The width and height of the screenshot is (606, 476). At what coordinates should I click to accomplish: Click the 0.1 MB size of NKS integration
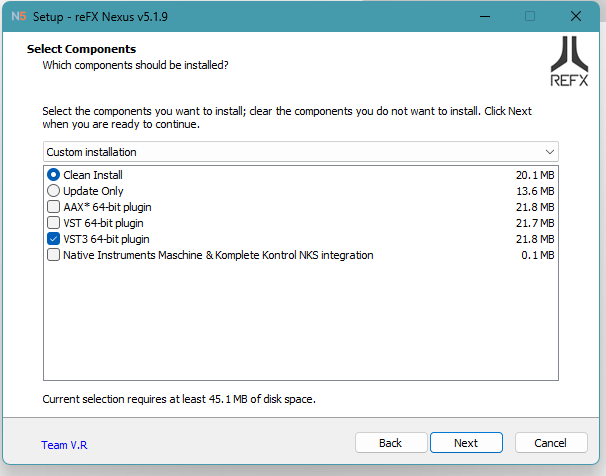[538, 255]
